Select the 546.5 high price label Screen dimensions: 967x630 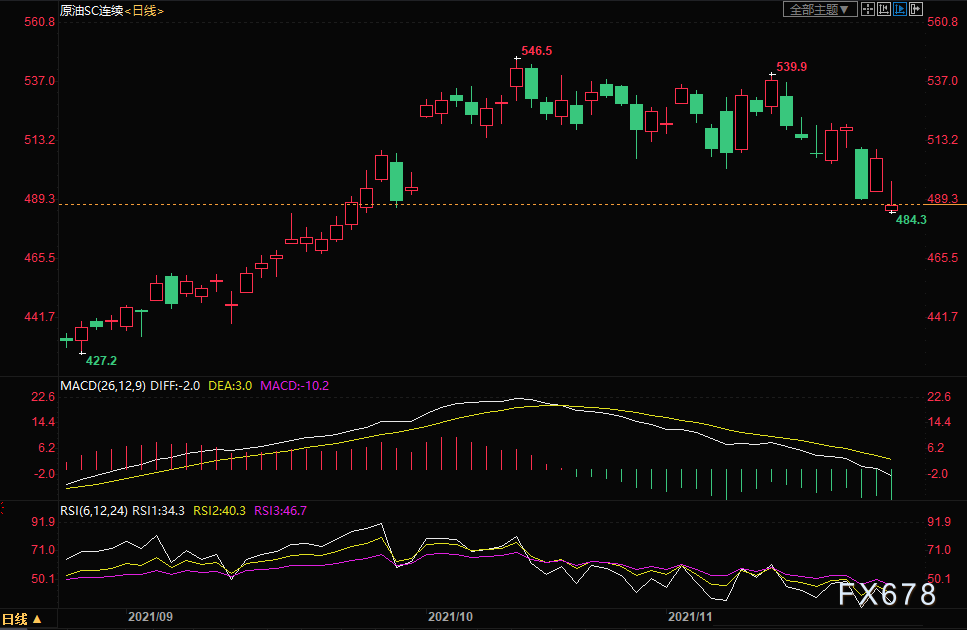click(537, 51)
